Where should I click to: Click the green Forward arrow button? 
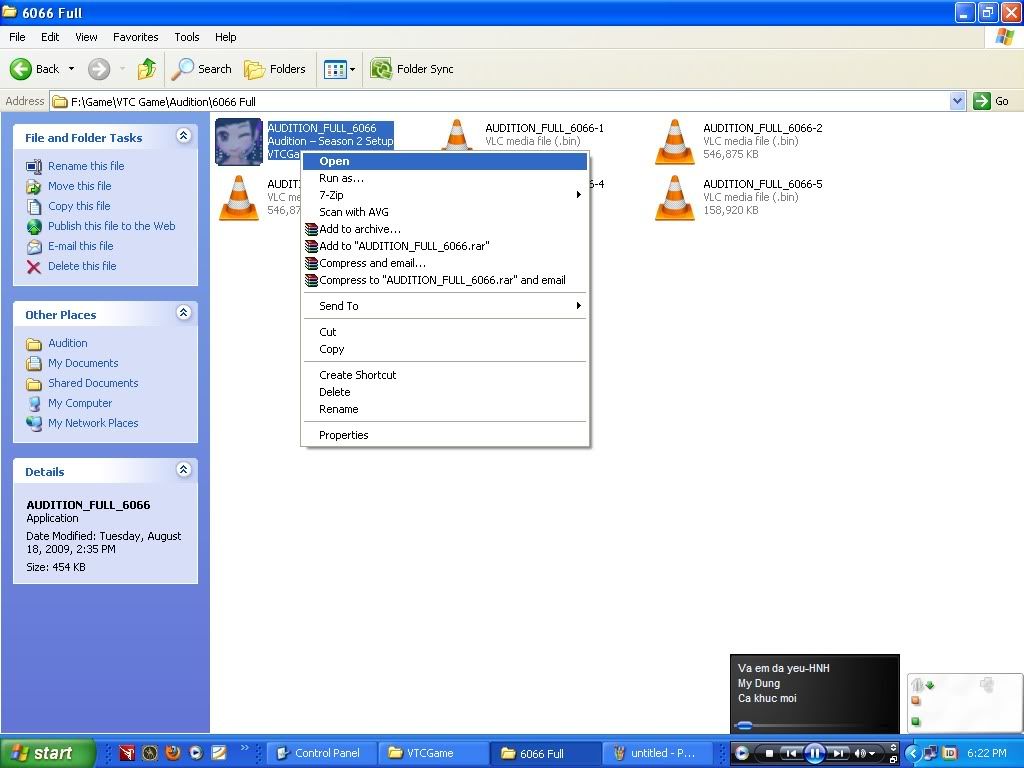click(x=99, y=69)
